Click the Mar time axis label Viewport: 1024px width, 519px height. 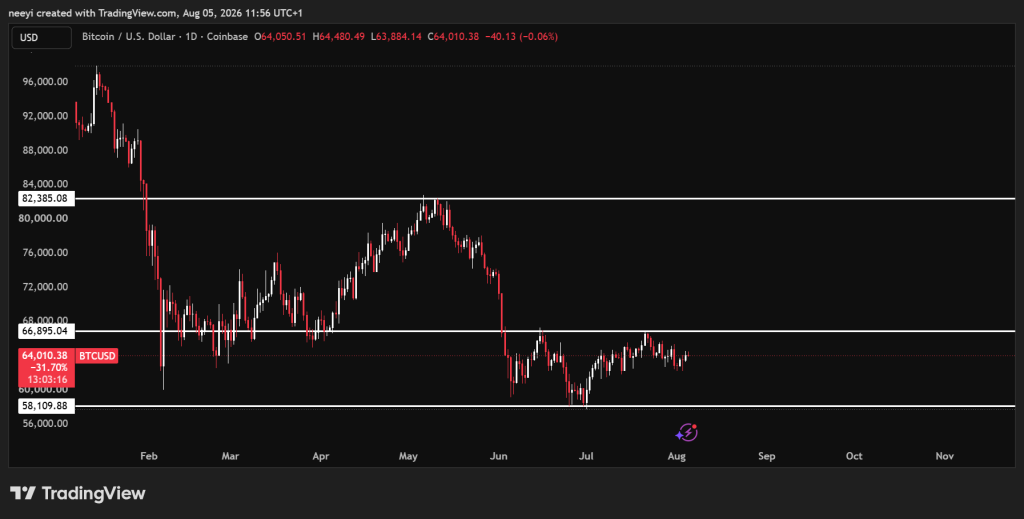tap(230, 456)
